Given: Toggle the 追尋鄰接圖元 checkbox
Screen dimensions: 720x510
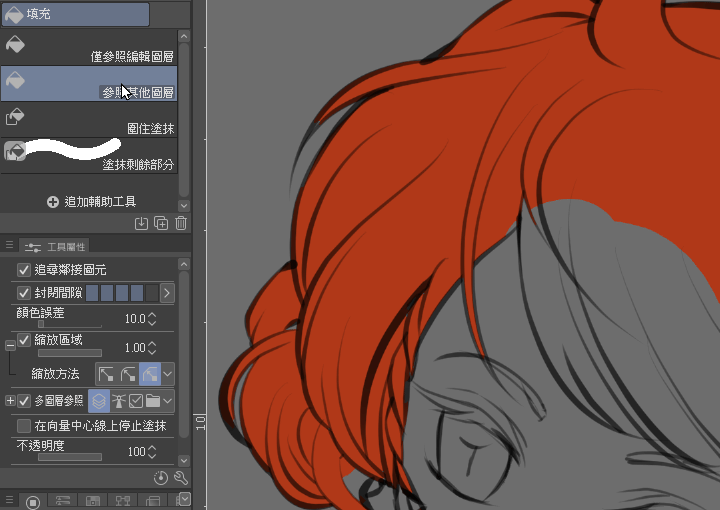Looking at the screenshot, I should (x=24, y=270).
